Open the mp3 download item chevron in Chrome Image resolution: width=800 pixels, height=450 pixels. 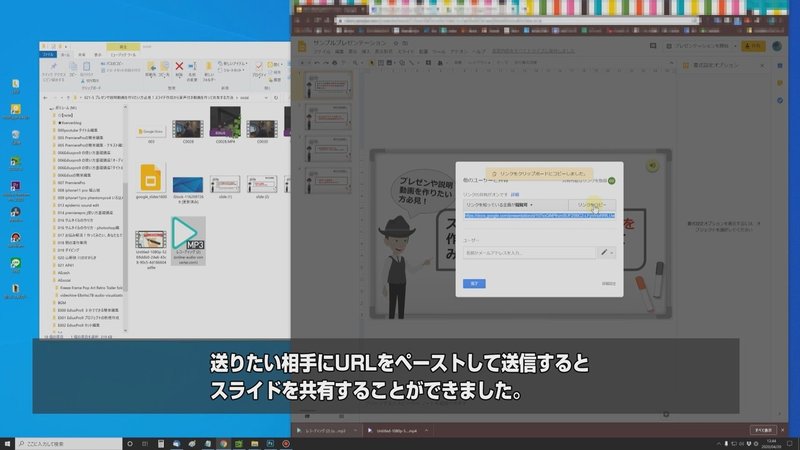pyautogui.click(x=356, y=431)
